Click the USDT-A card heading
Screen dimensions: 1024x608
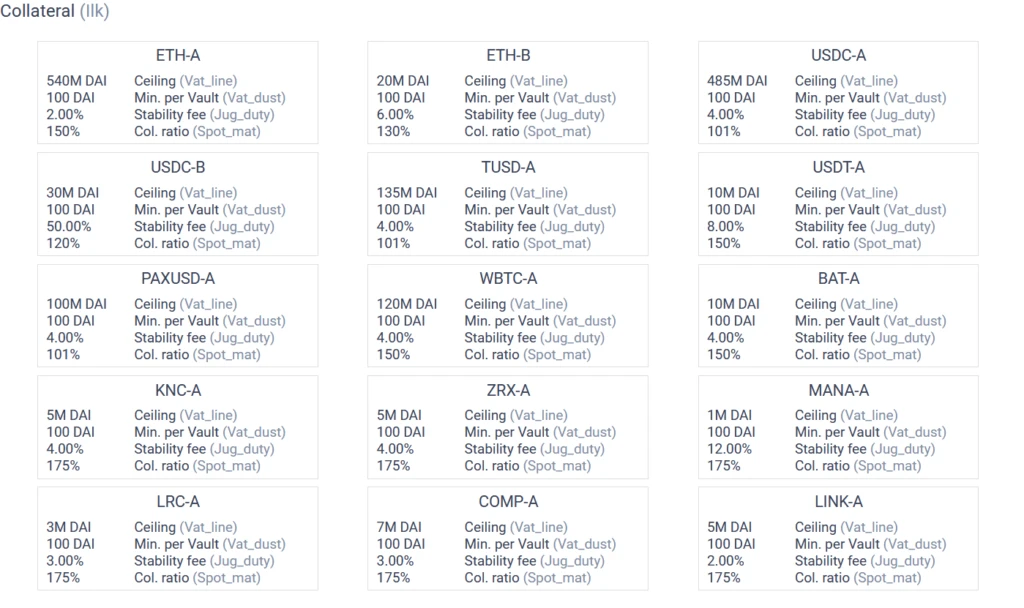click(839, 167)
